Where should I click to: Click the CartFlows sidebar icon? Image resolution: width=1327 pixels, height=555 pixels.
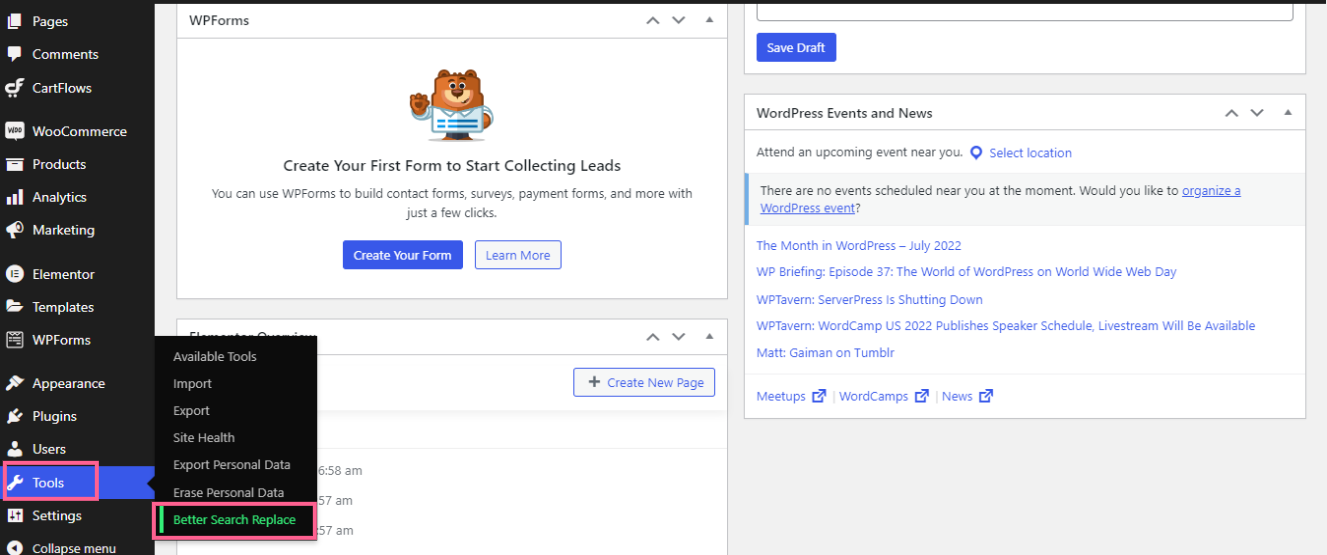pyautogui.click(x=14, y=88)
